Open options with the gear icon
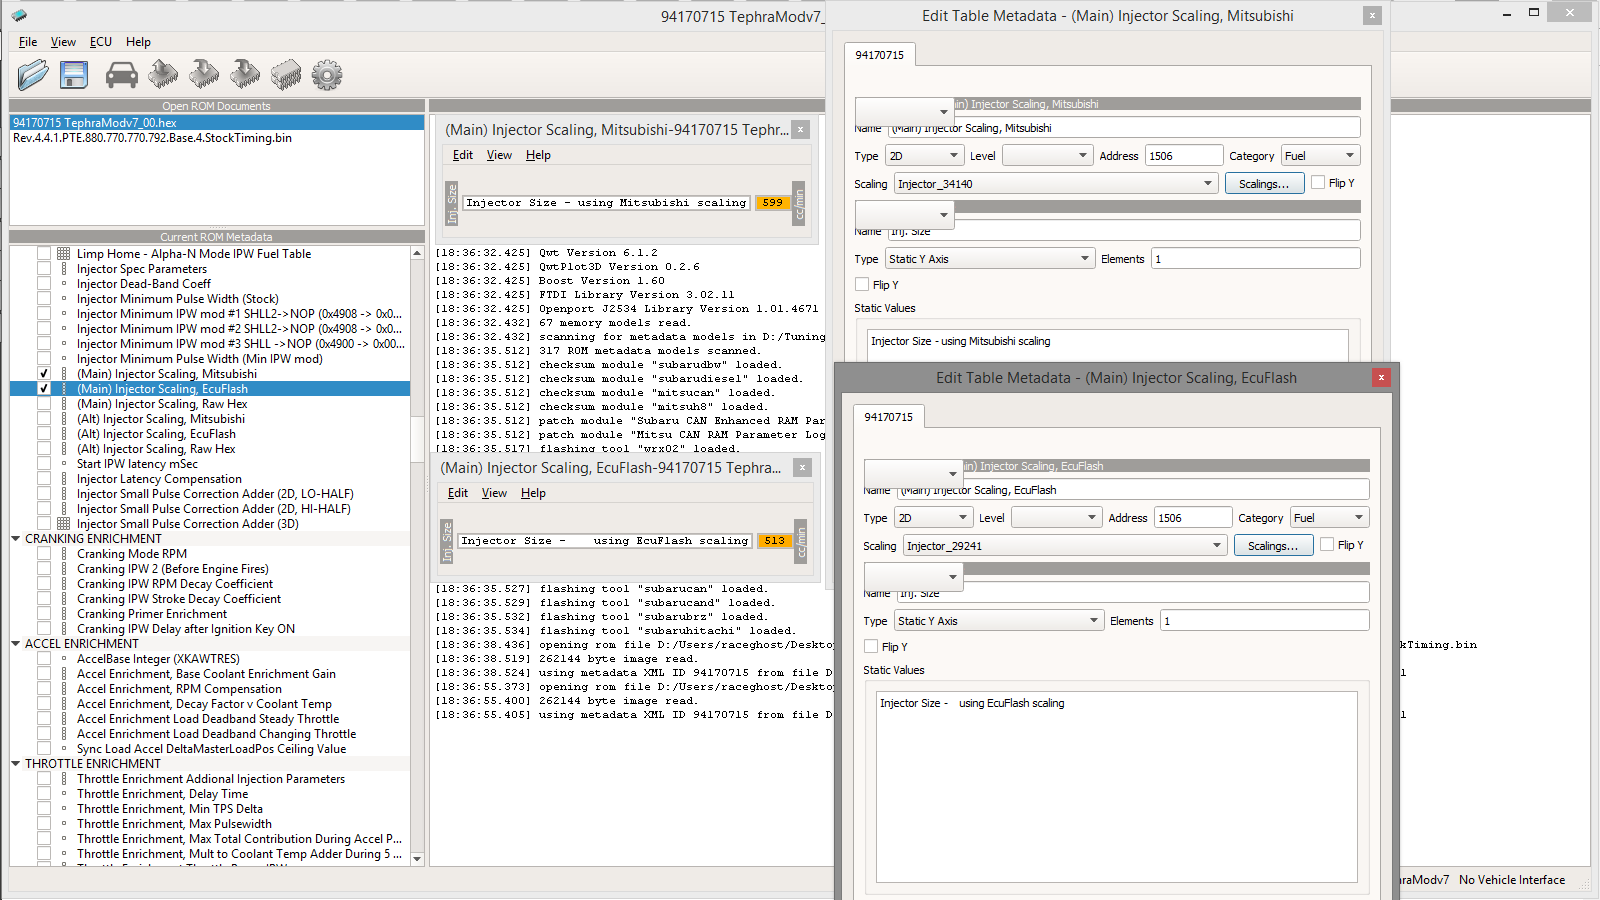 point(326,75)
